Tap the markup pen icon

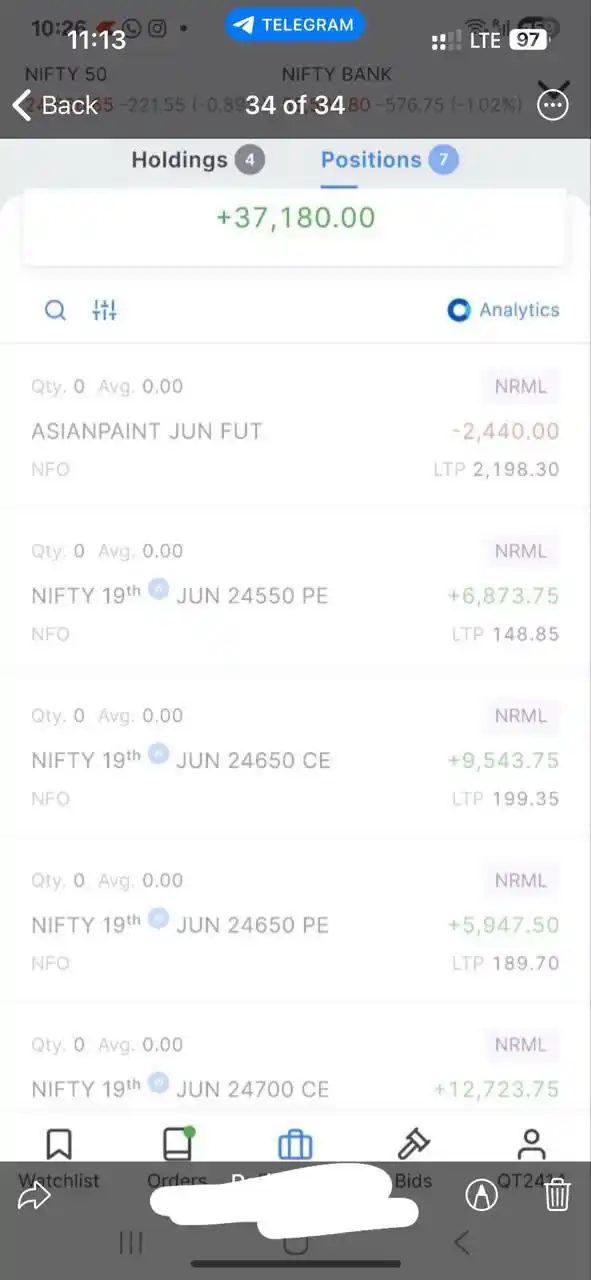click(481, 1195)
